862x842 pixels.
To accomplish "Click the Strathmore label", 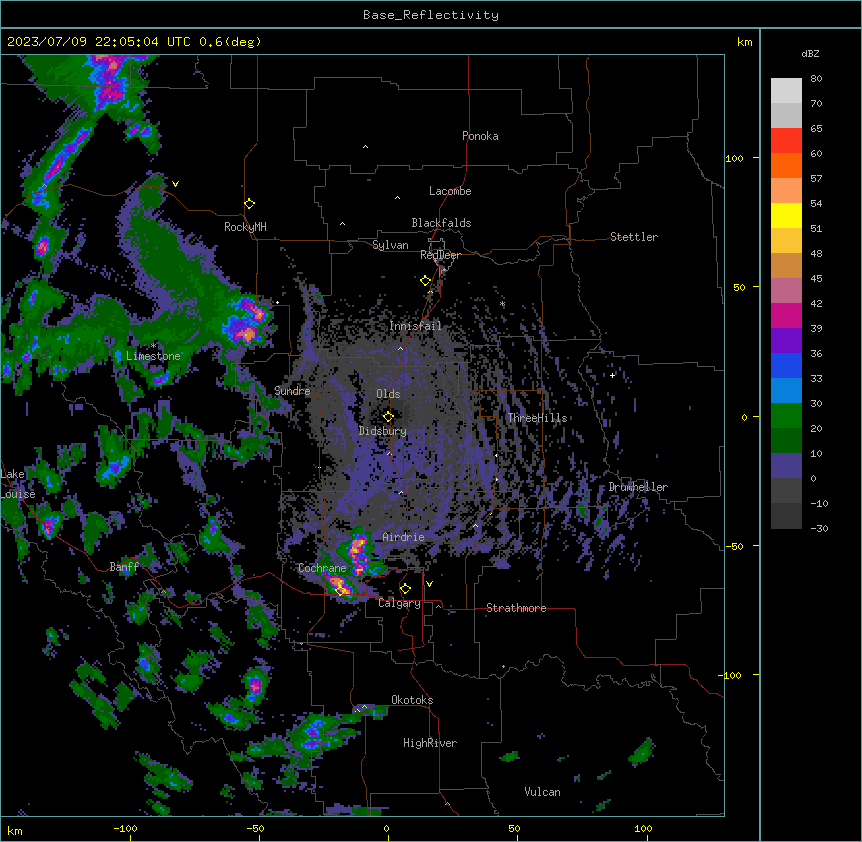I will tap(516, 608).
